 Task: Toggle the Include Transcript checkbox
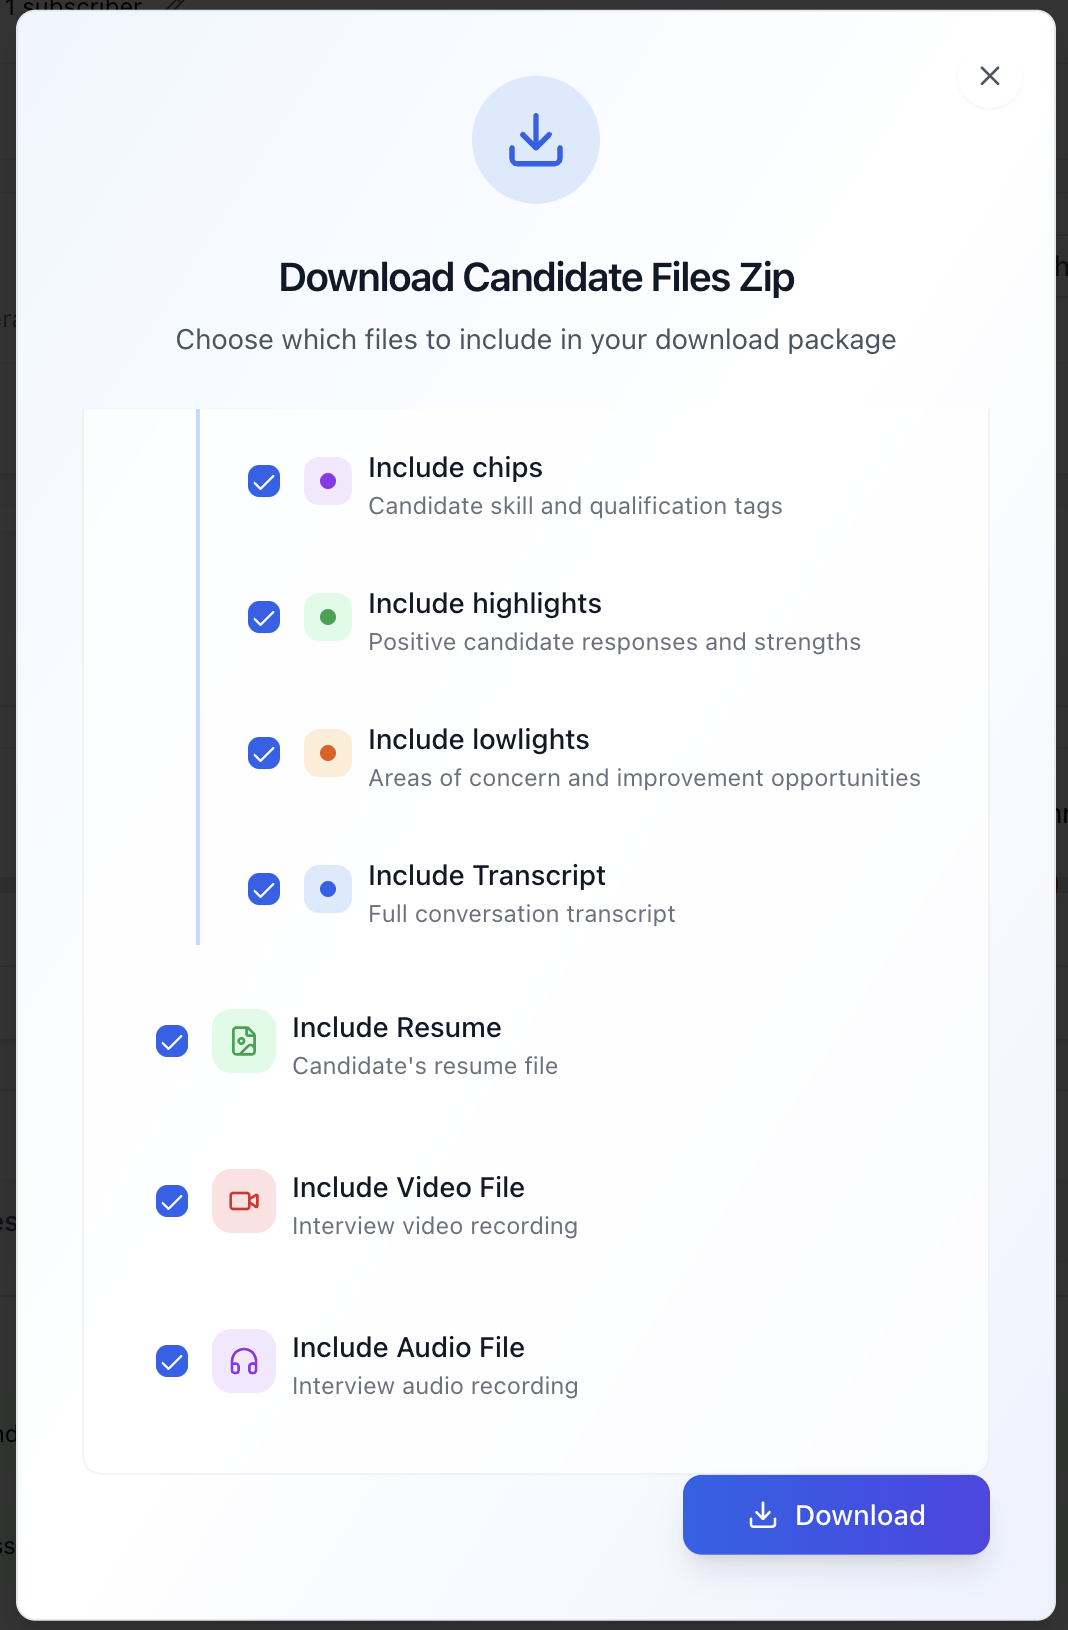(x=264, y=889)
